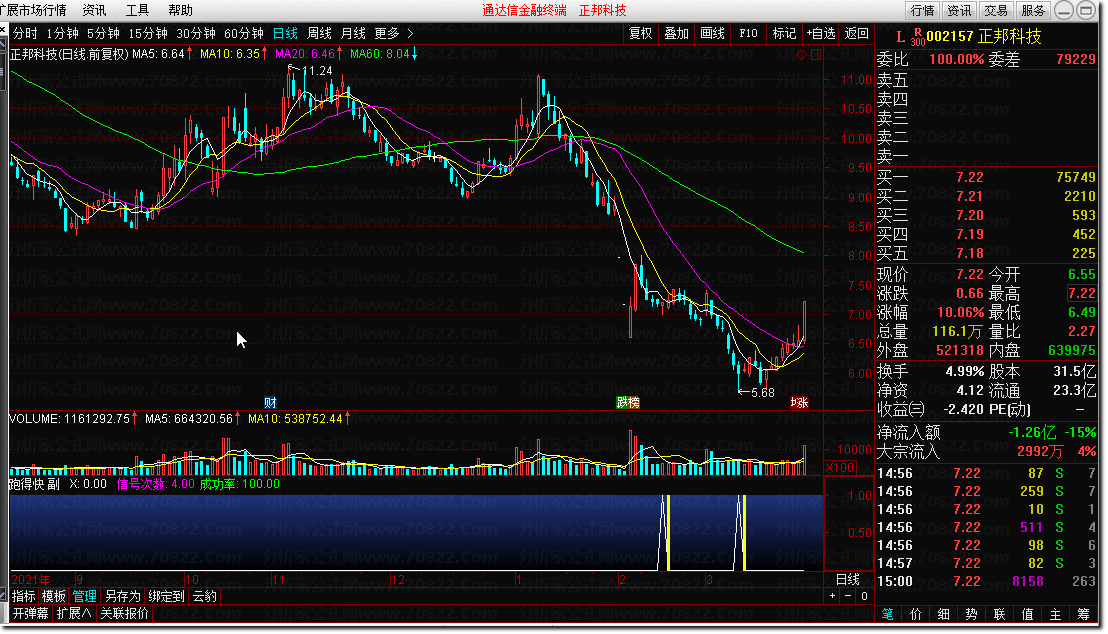Click the 买一 bid row at 7.22
Image resolution: width=1108 pixels, height=634 pixels.
(x=986, y=177)
